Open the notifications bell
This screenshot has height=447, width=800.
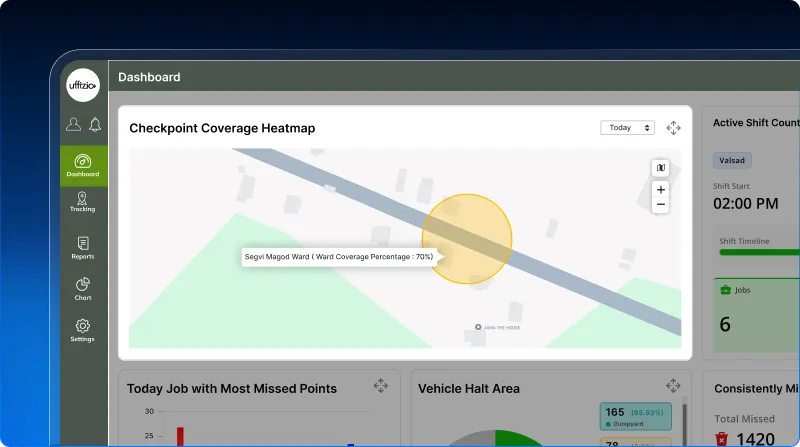[95, 125]
